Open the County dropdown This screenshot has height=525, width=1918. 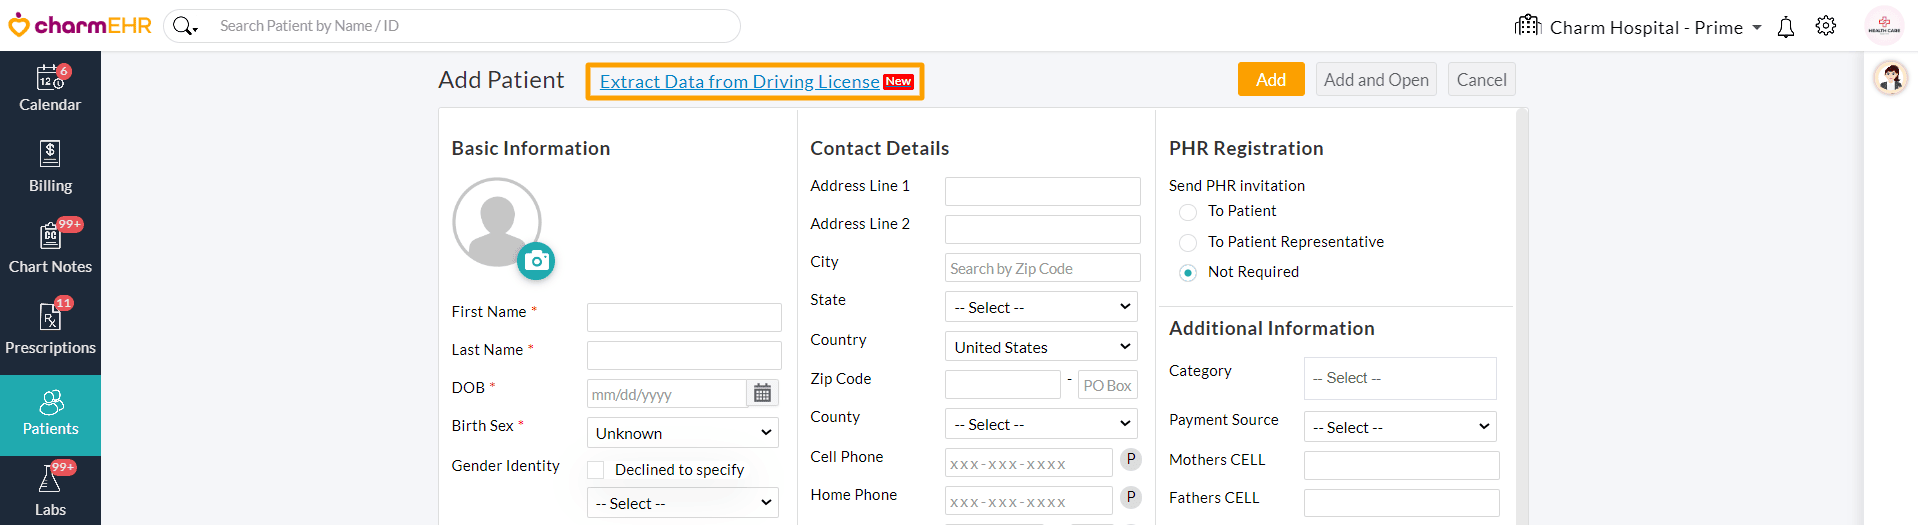pyautogui.click(x=1042, y=424)
